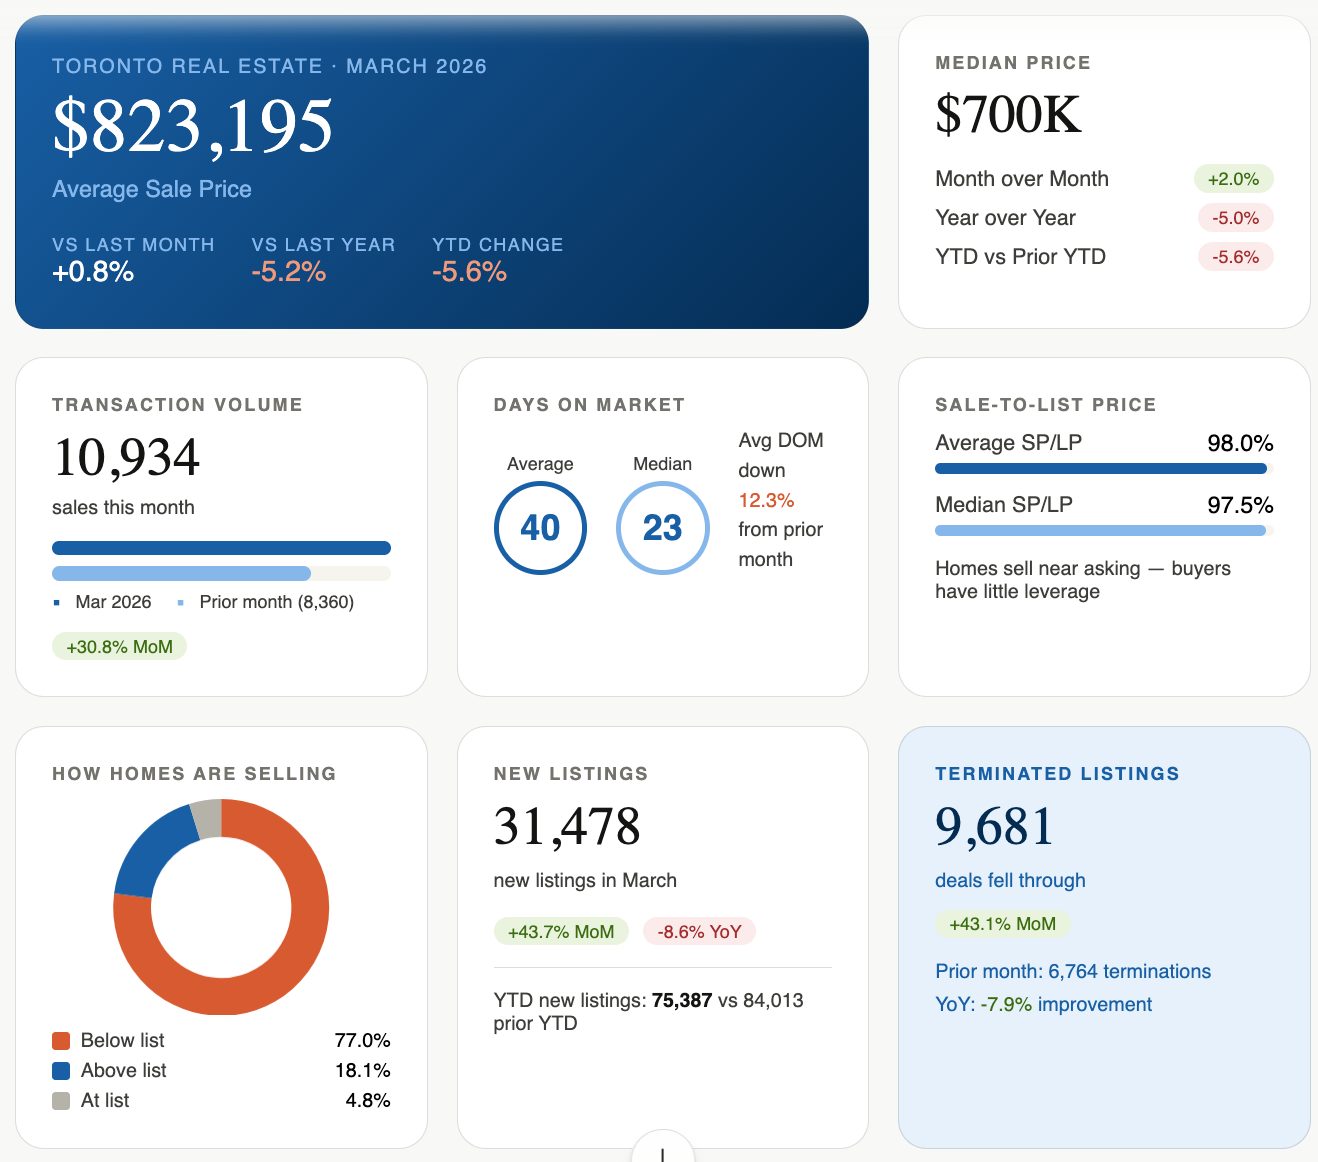Click the Average days on market circle
Screen dimensions: 1318x1162
coord(540,528)
